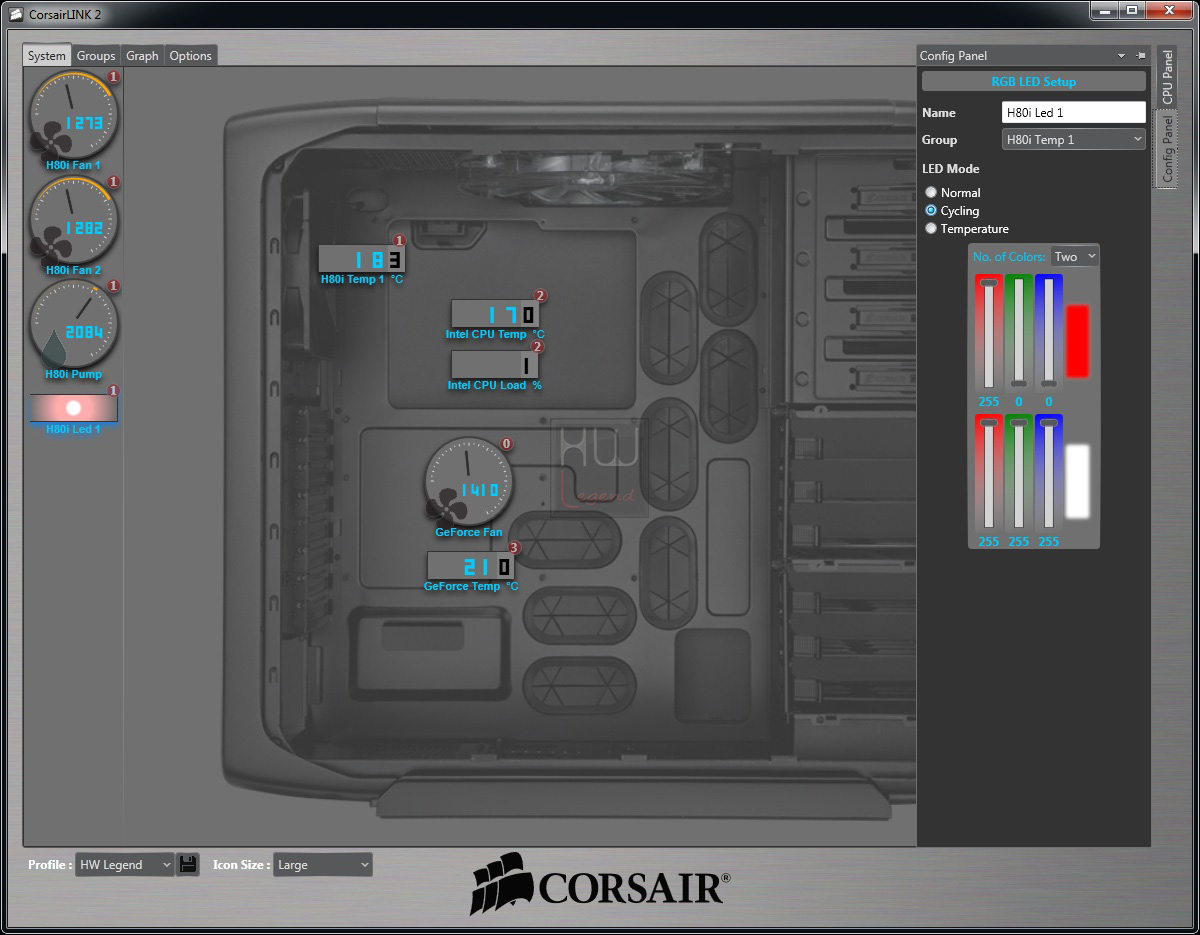
Task: Open the Icon Size dropdown
Action: coord(322,865)
